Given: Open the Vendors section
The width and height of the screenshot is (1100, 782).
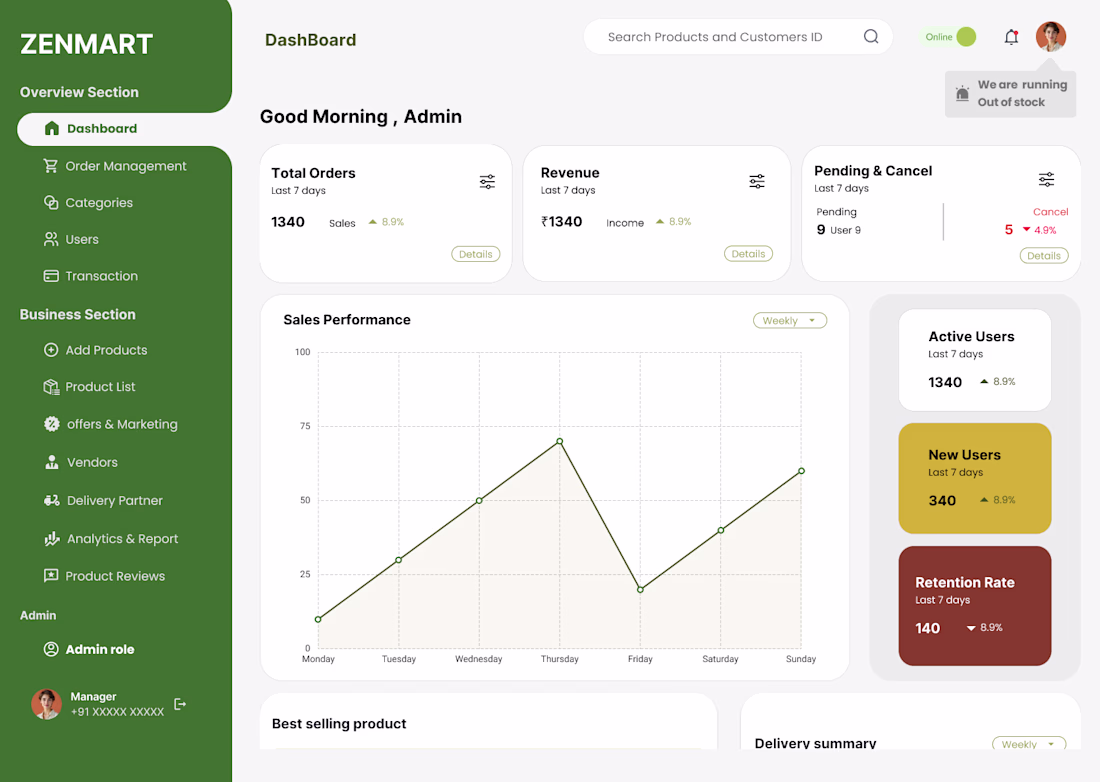Looking at the screenshot, I should click(92, 462).
